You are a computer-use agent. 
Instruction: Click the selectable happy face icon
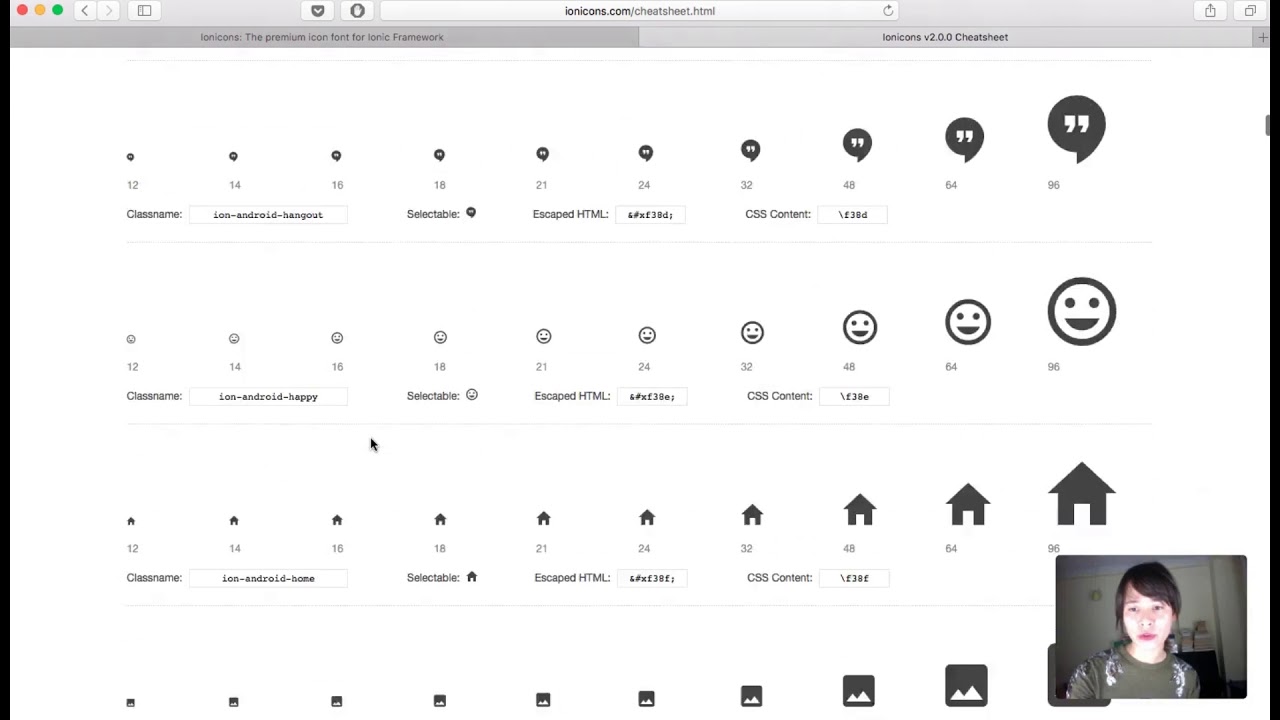[472, 395]
